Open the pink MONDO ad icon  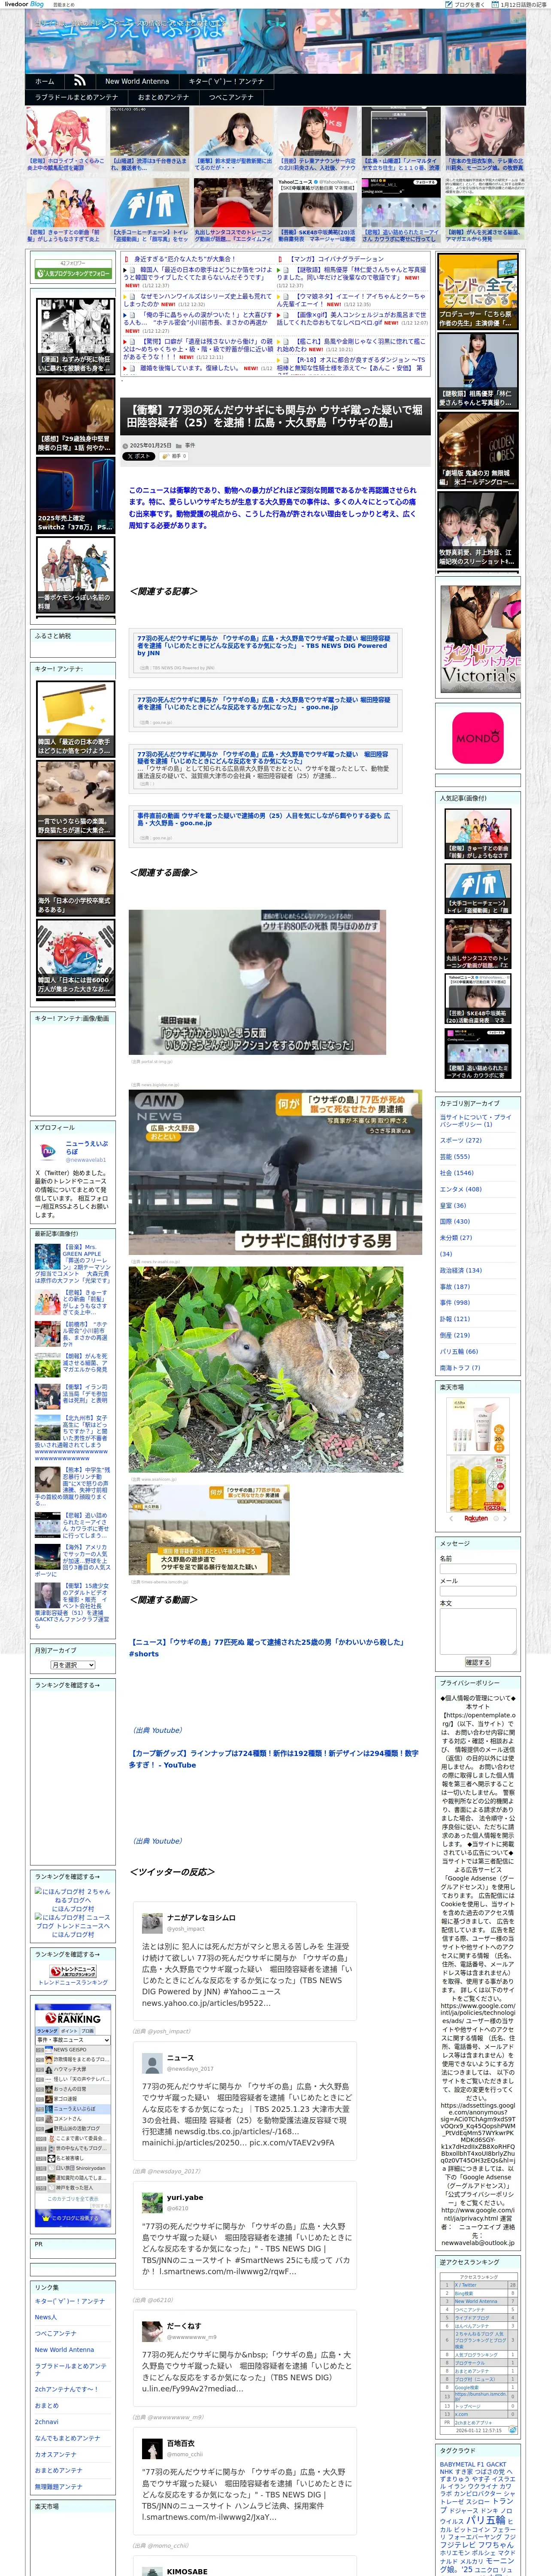click(478, 739)
